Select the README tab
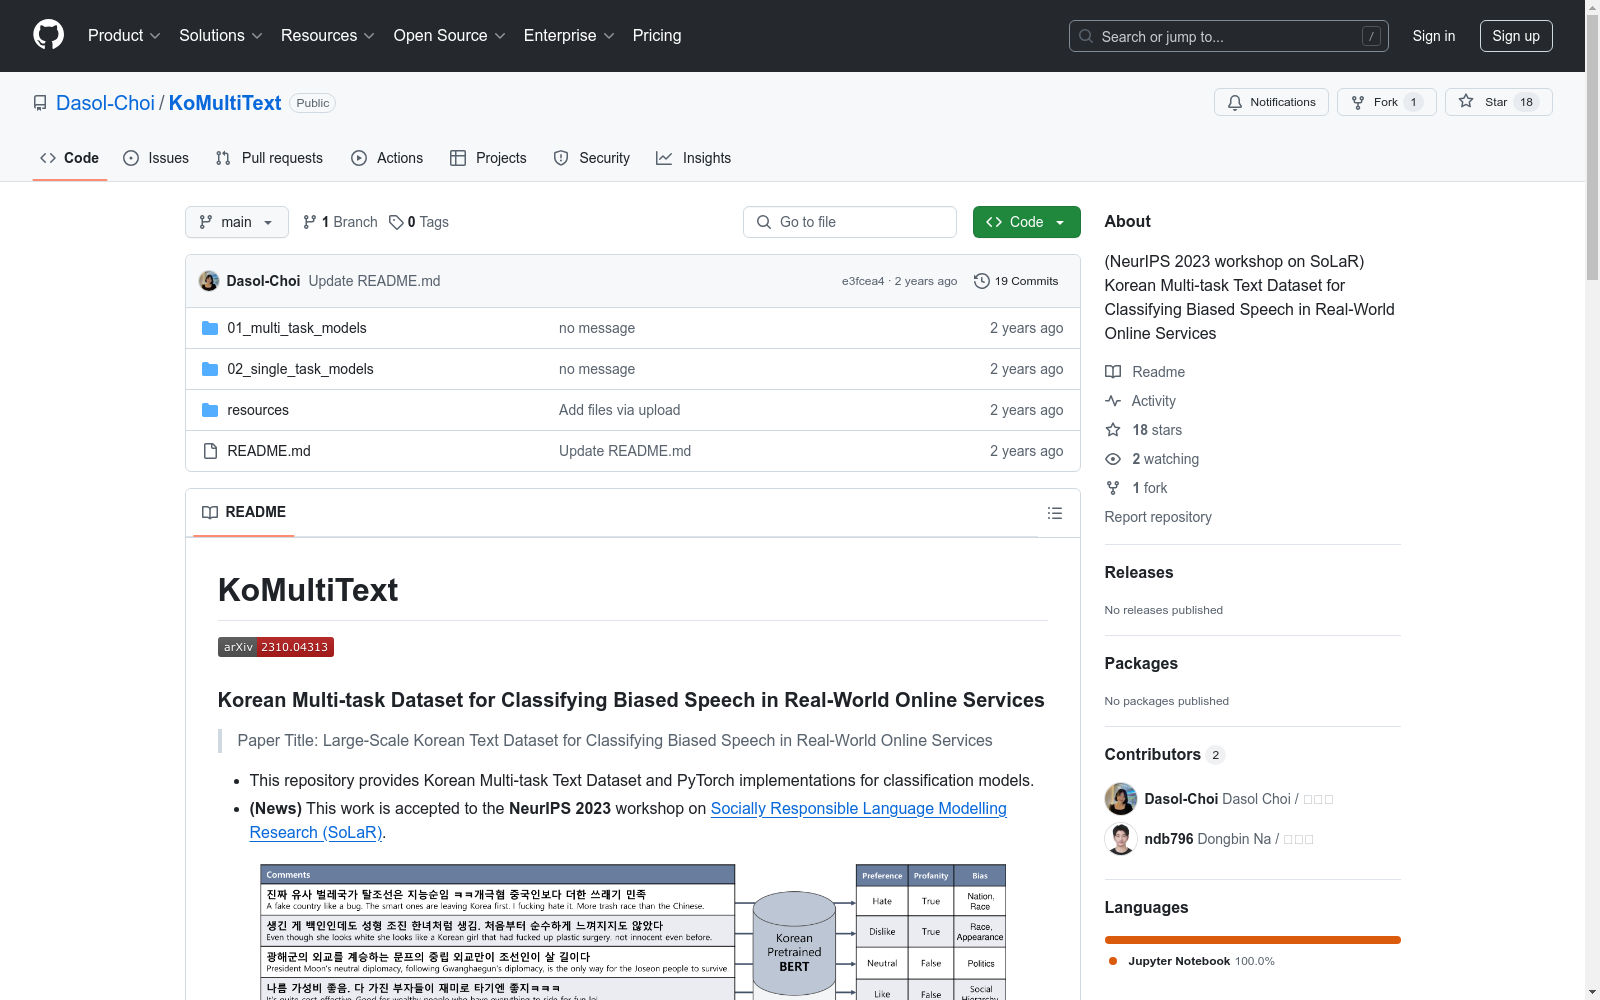Image resolution: width=1600 pixels, height=1000 pixels. (244, 512)
